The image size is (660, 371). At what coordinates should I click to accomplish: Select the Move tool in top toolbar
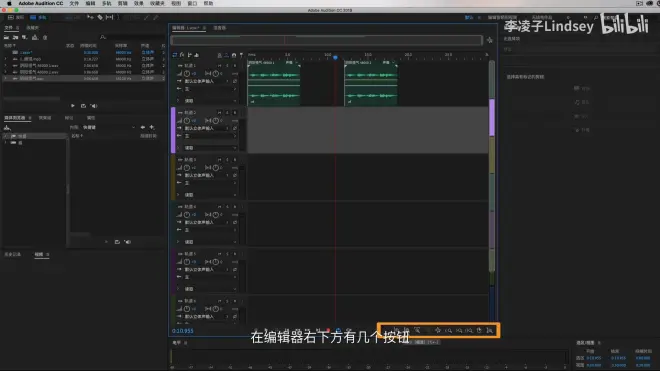pyautogui.click(x=90, y=17)
